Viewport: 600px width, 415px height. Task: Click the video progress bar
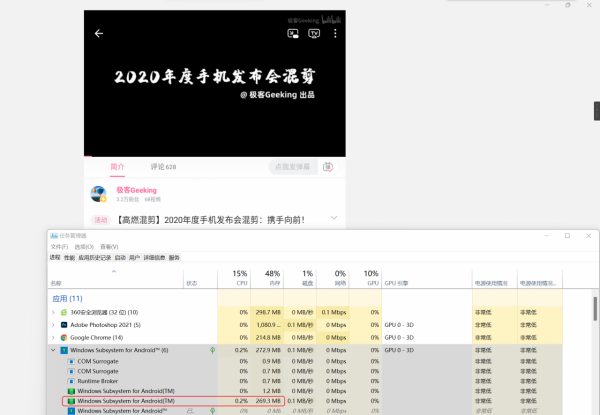[215, 156]
